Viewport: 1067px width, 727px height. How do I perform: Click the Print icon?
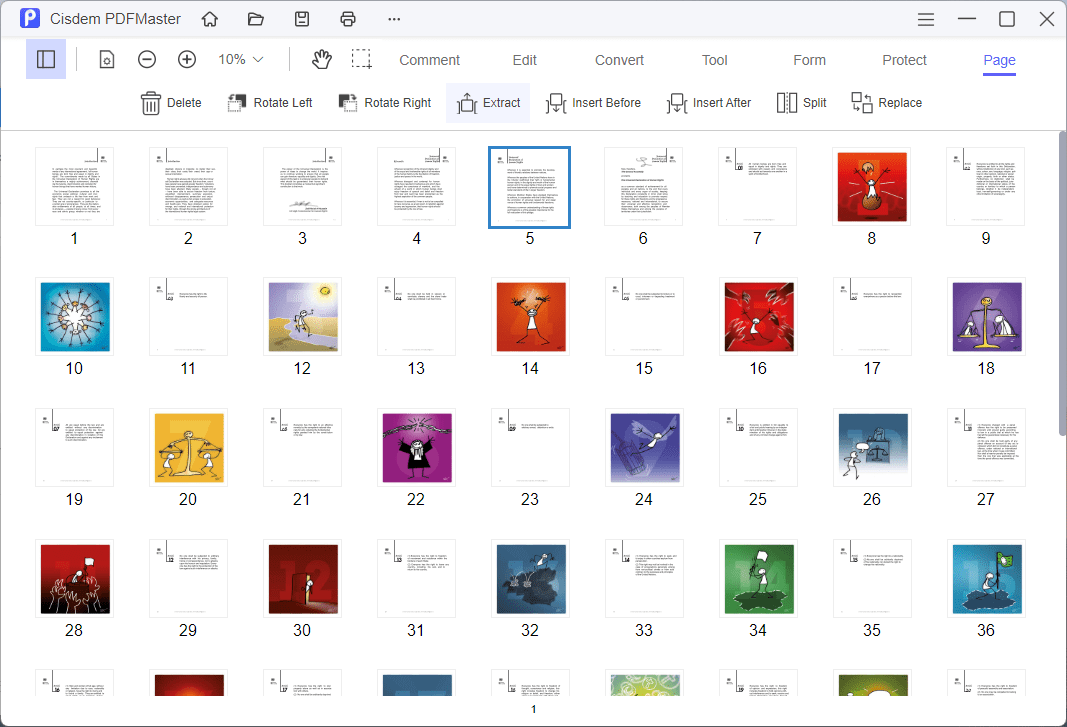coord(348,19)
